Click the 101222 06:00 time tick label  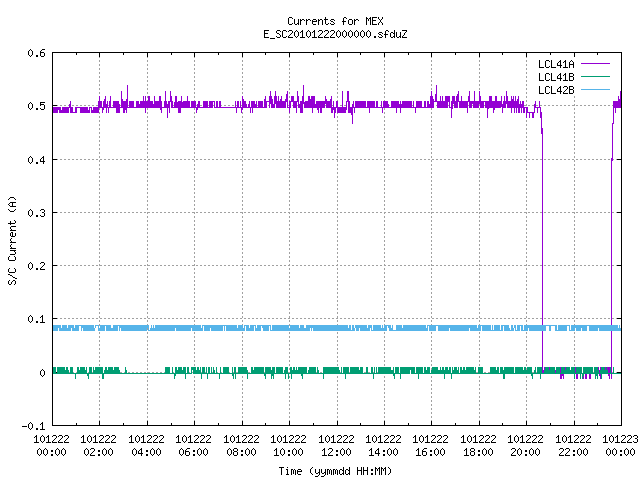(x=193, y=446)
